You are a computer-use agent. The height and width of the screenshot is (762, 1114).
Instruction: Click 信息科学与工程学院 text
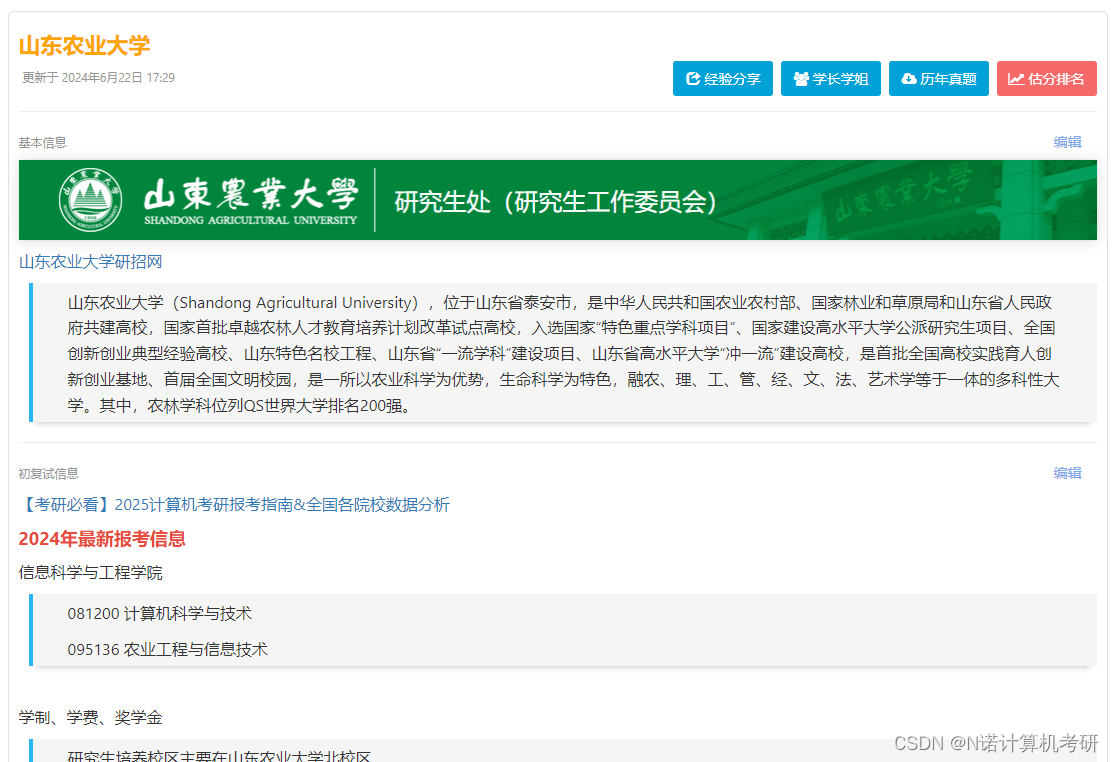tap(90, 572)
